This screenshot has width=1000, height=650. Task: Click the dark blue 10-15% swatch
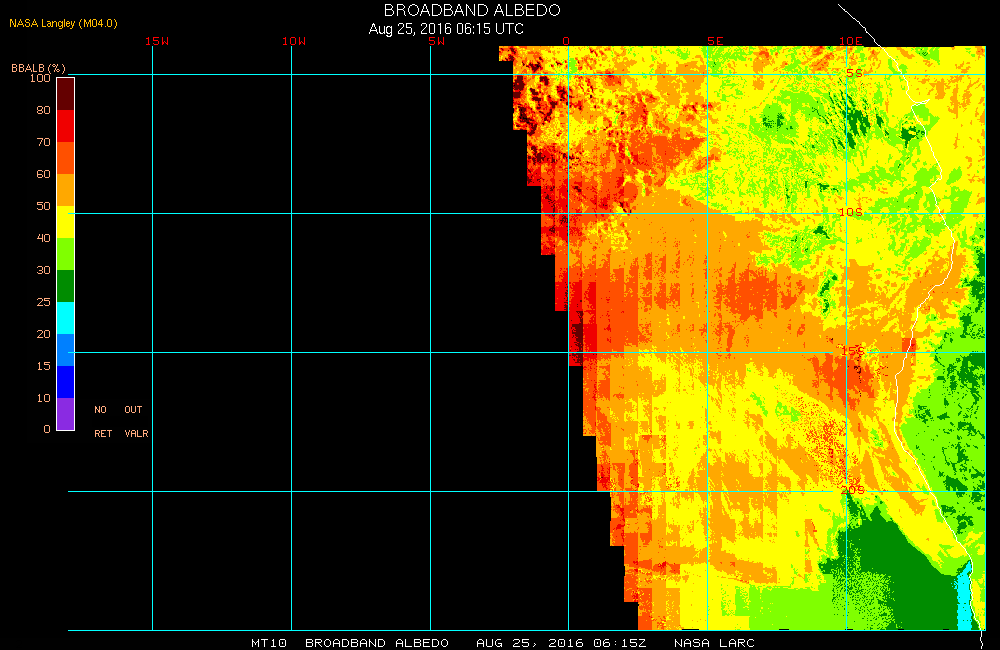click(x=65, y=382)
